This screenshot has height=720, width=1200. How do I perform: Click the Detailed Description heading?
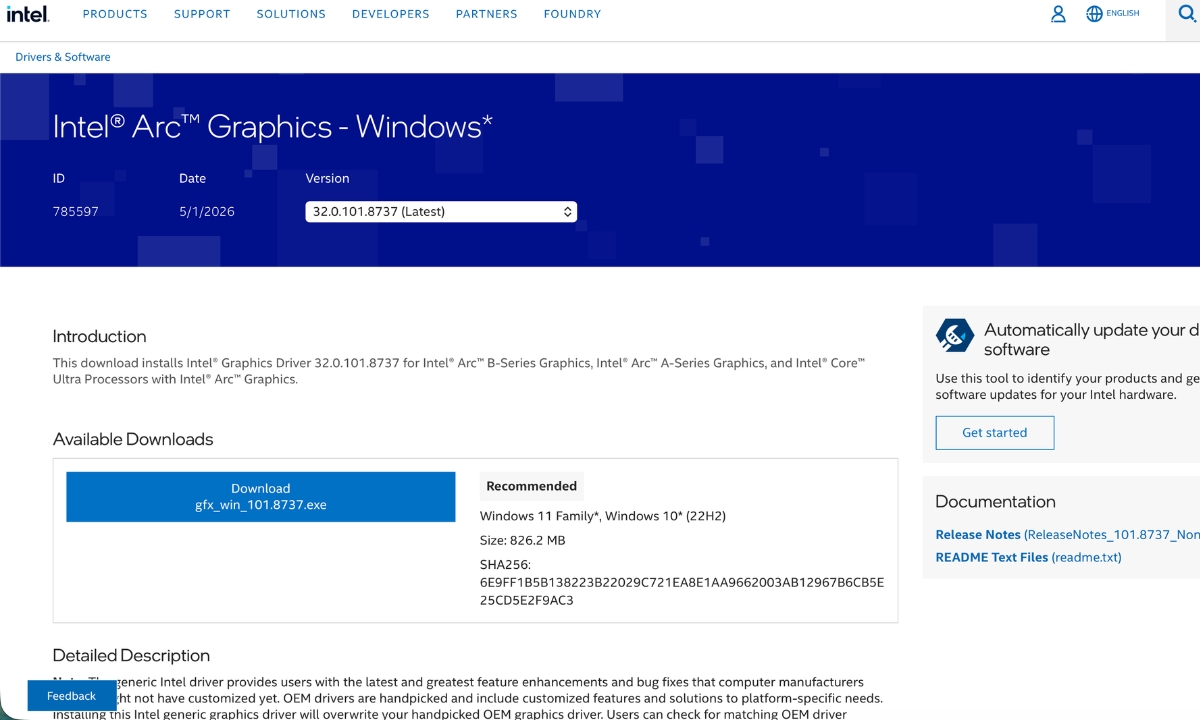[131, 656]
